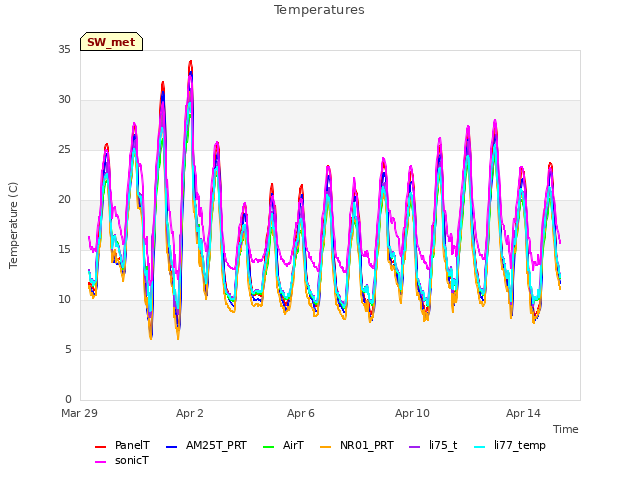Click the Apr 10 x-axis label

coord(412,413)
